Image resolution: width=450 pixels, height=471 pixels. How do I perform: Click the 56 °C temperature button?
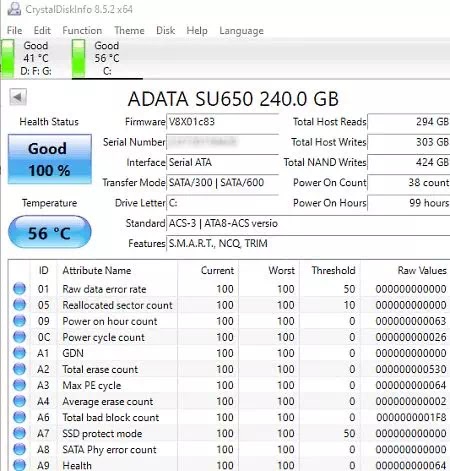click(50, 232)
